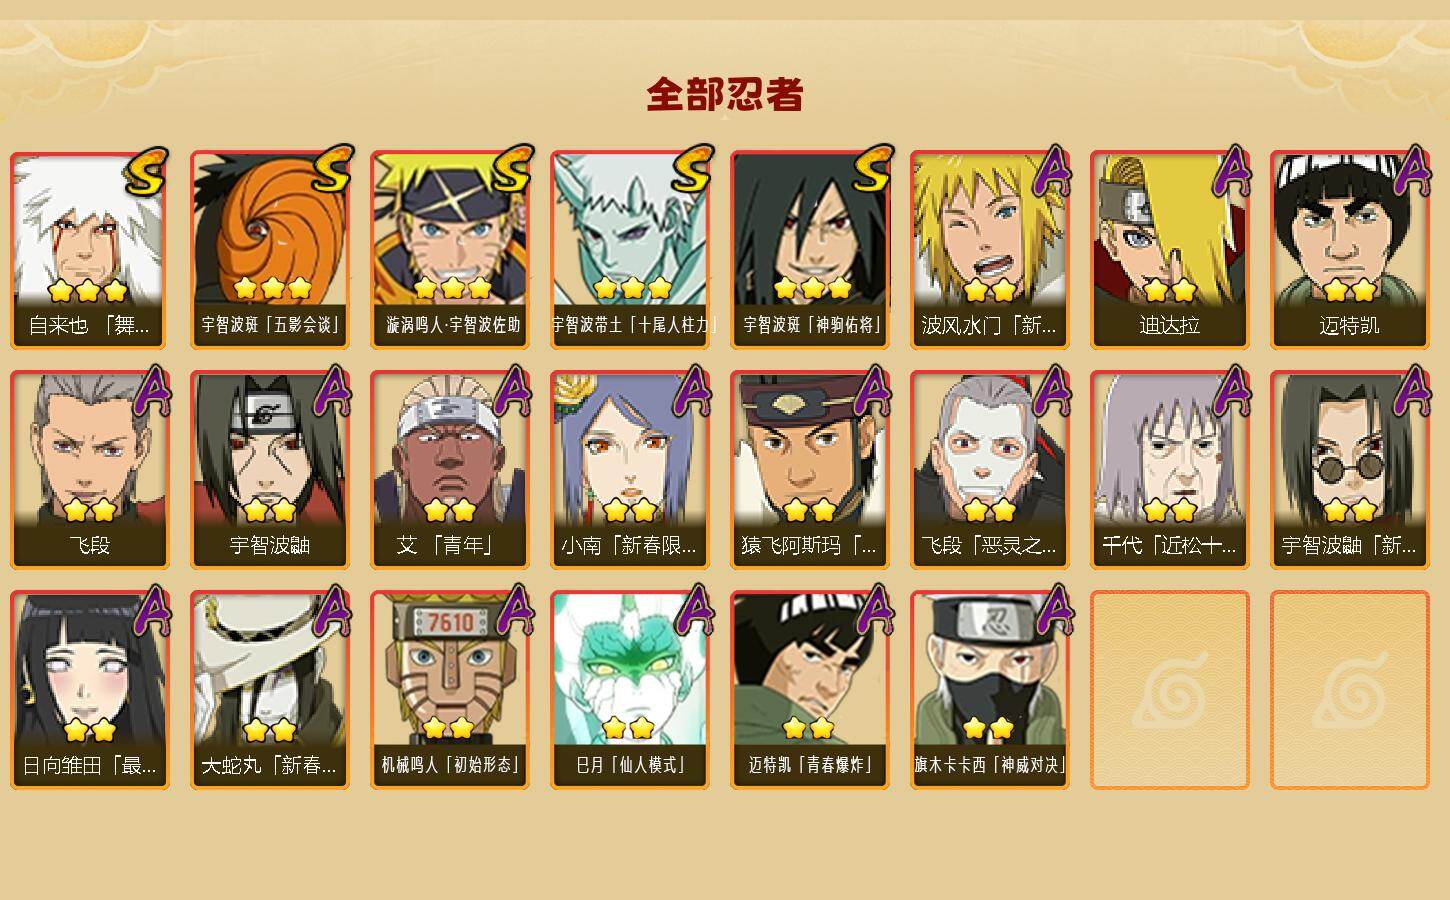Select 宇智波斑「神驹佑将」 ninja
Image resolution: width=1450 pixels, height=900 pixels.
(x=809, y=250)
